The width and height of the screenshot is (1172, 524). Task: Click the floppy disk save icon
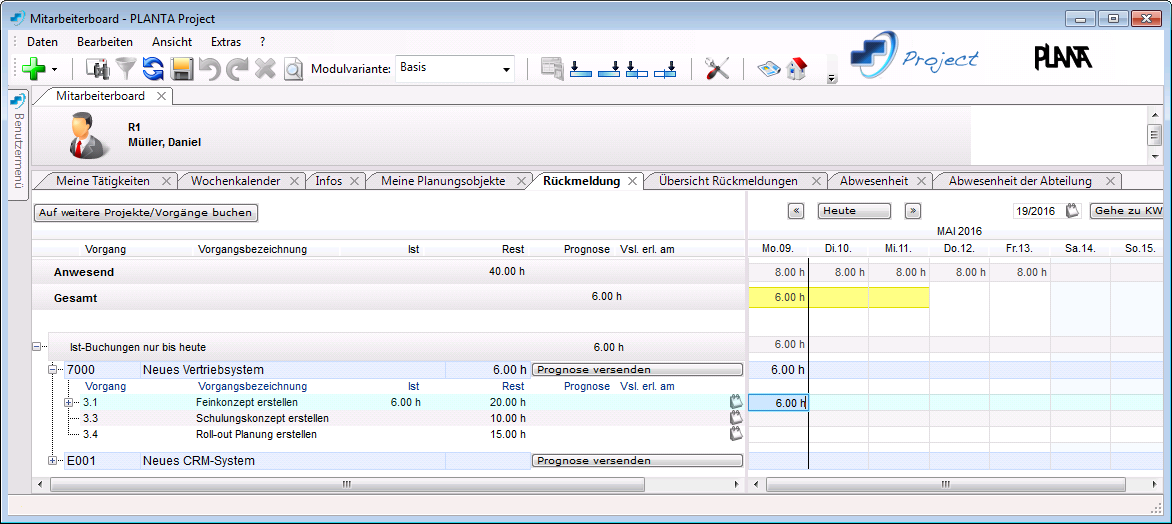(182, 69)
